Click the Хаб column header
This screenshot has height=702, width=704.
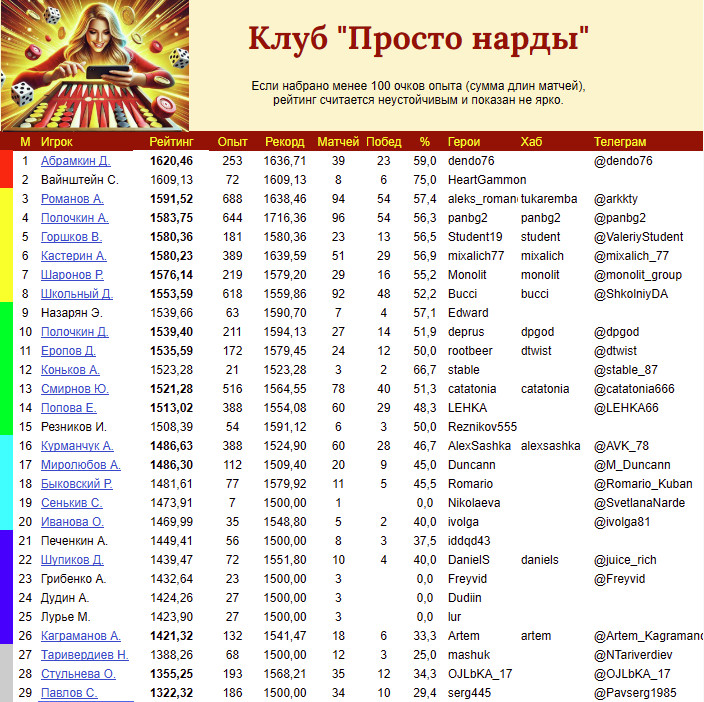pyautogui.click(x=531, y=142)
